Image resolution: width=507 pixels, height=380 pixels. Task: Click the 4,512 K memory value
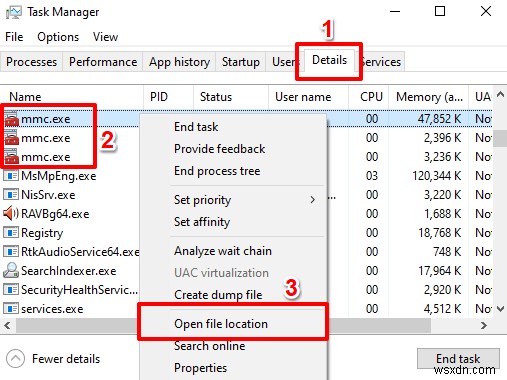(443, 309)
